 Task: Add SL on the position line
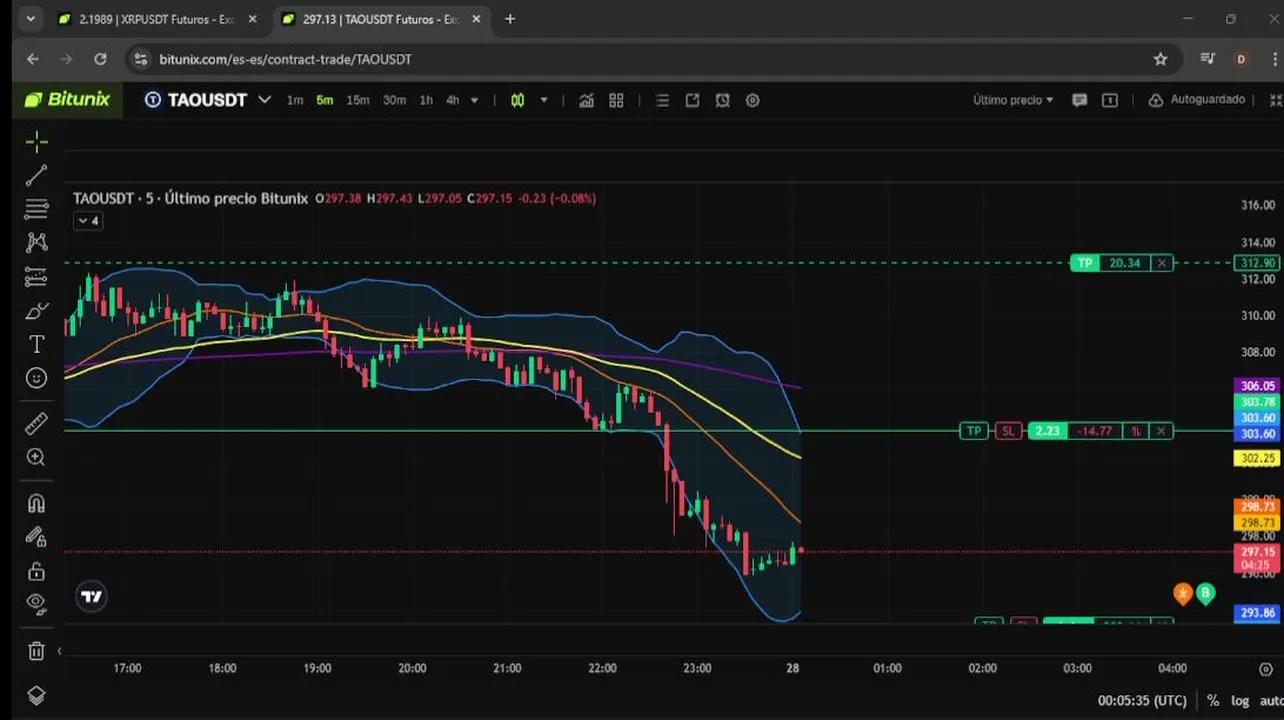pos(1008,431)
